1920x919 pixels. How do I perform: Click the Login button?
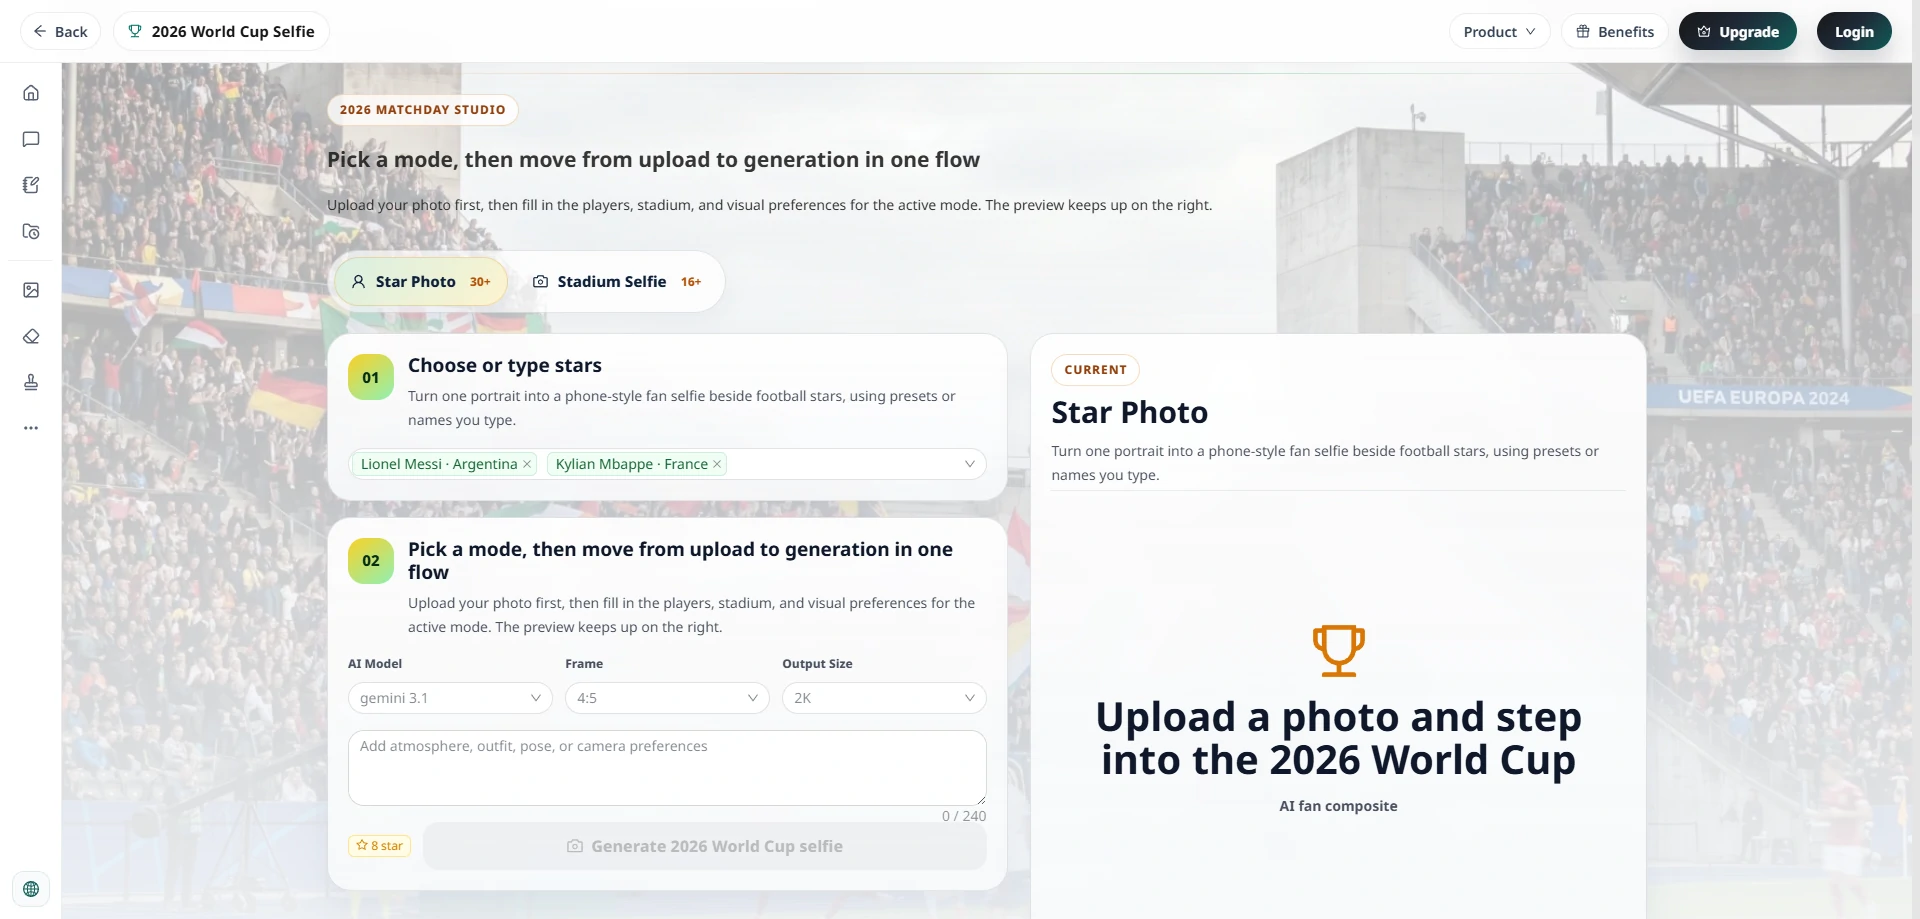coord(1853,32)
